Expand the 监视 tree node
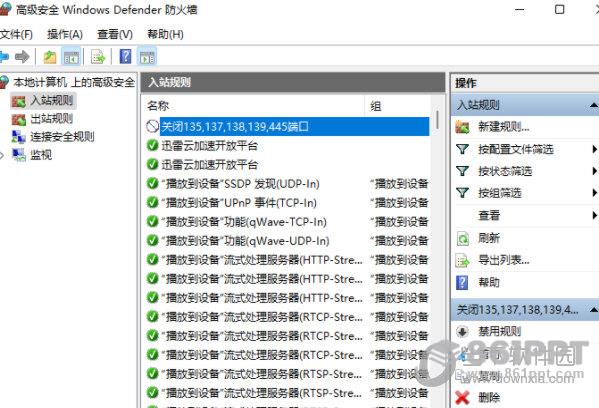This screenshot has width=599, height=408. point(2,155)
